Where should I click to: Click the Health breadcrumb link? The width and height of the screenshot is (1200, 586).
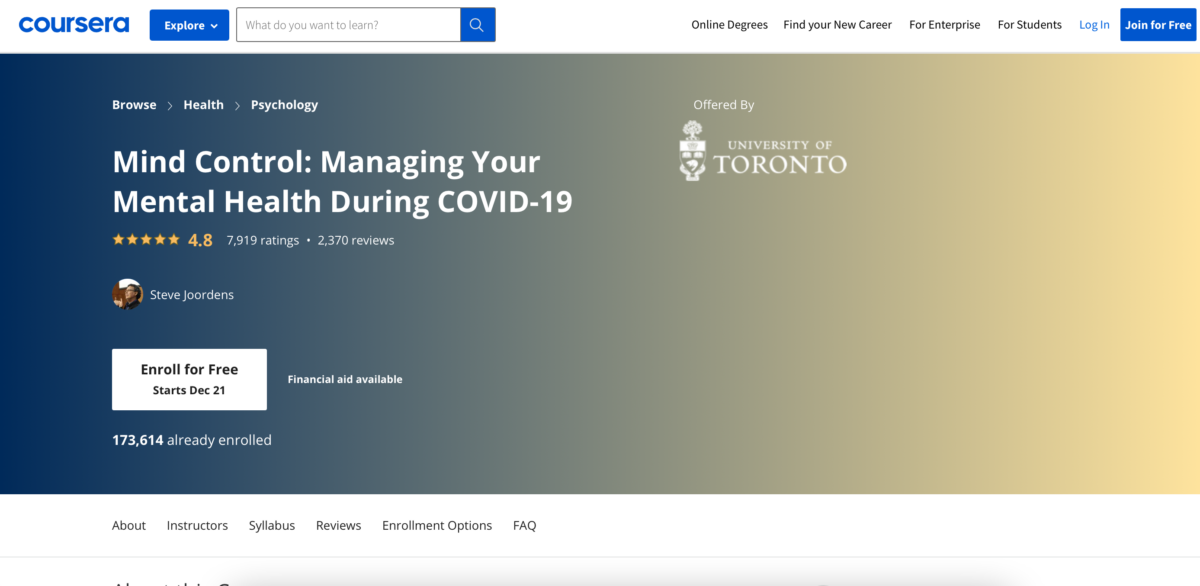pyautogui.click(x=204, y=105)
